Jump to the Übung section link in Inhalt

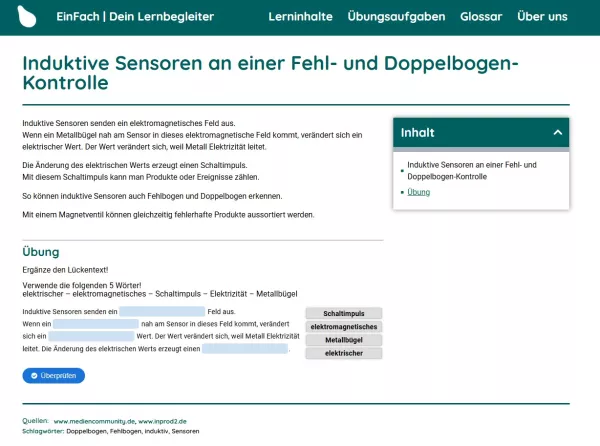pos(419,192)
